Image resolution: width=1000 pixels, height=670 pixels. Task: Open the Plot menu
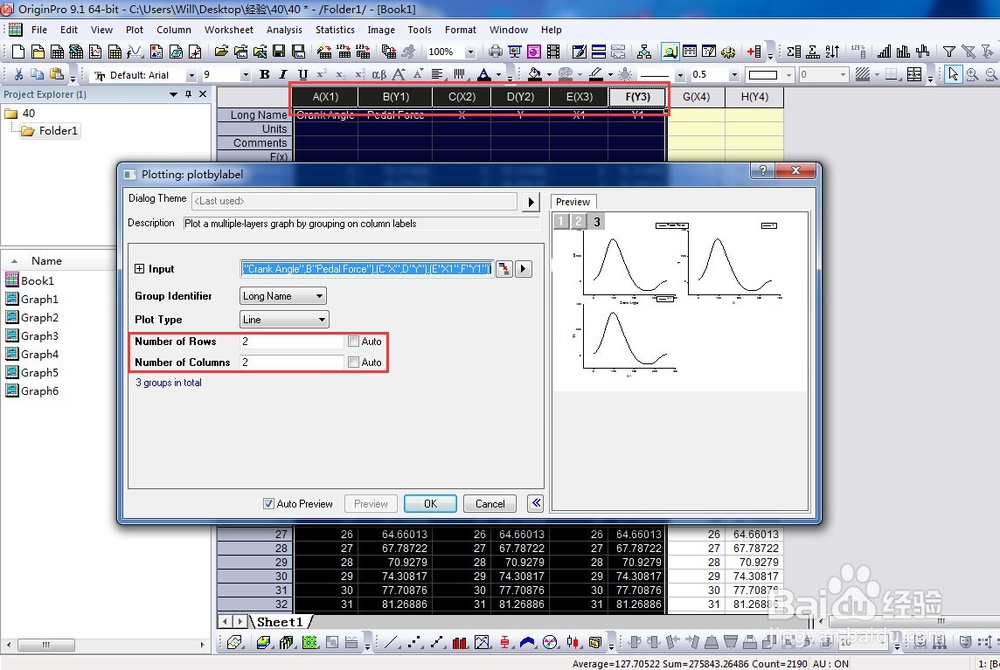(x=135, y=29)
